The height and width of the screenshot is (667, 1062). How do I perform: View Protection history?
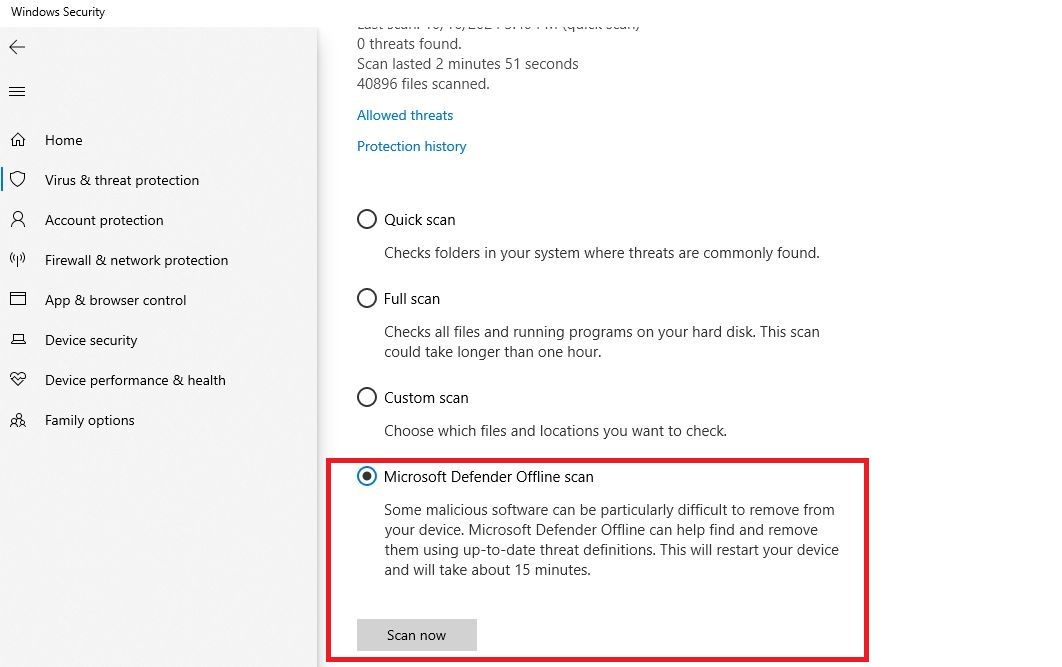point(411,146)
